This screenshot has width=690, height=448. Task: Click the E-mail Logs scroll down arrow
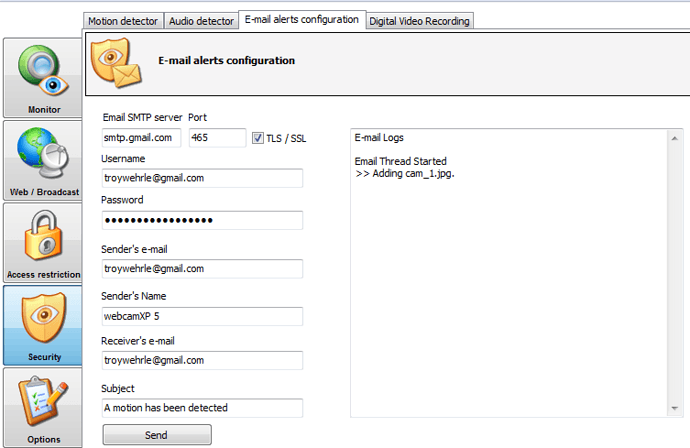675,408
